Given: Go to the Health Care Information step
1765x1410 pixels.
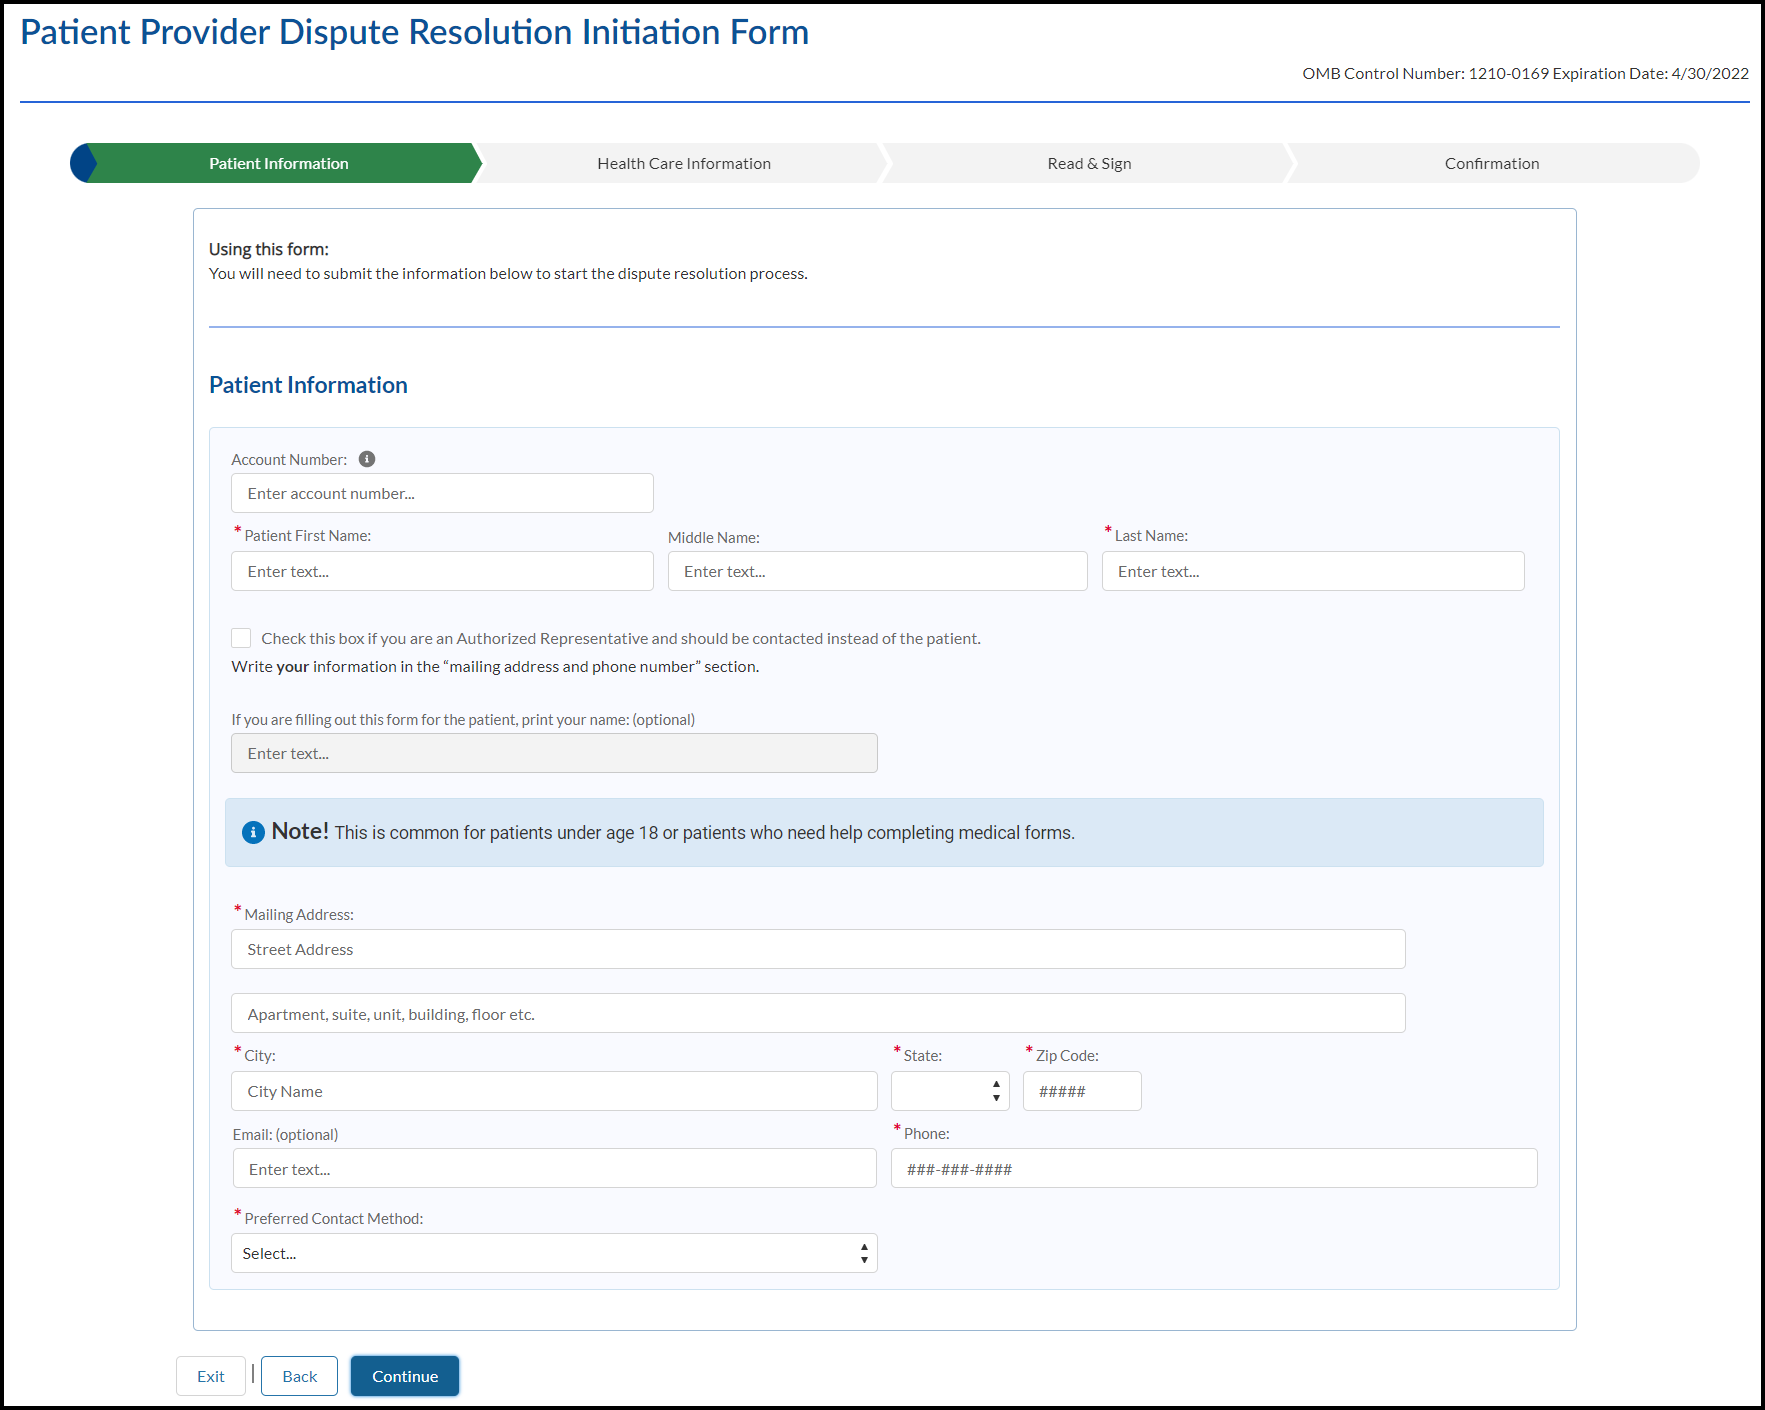Looking at the screenshot, I should [x=683, y=163].
